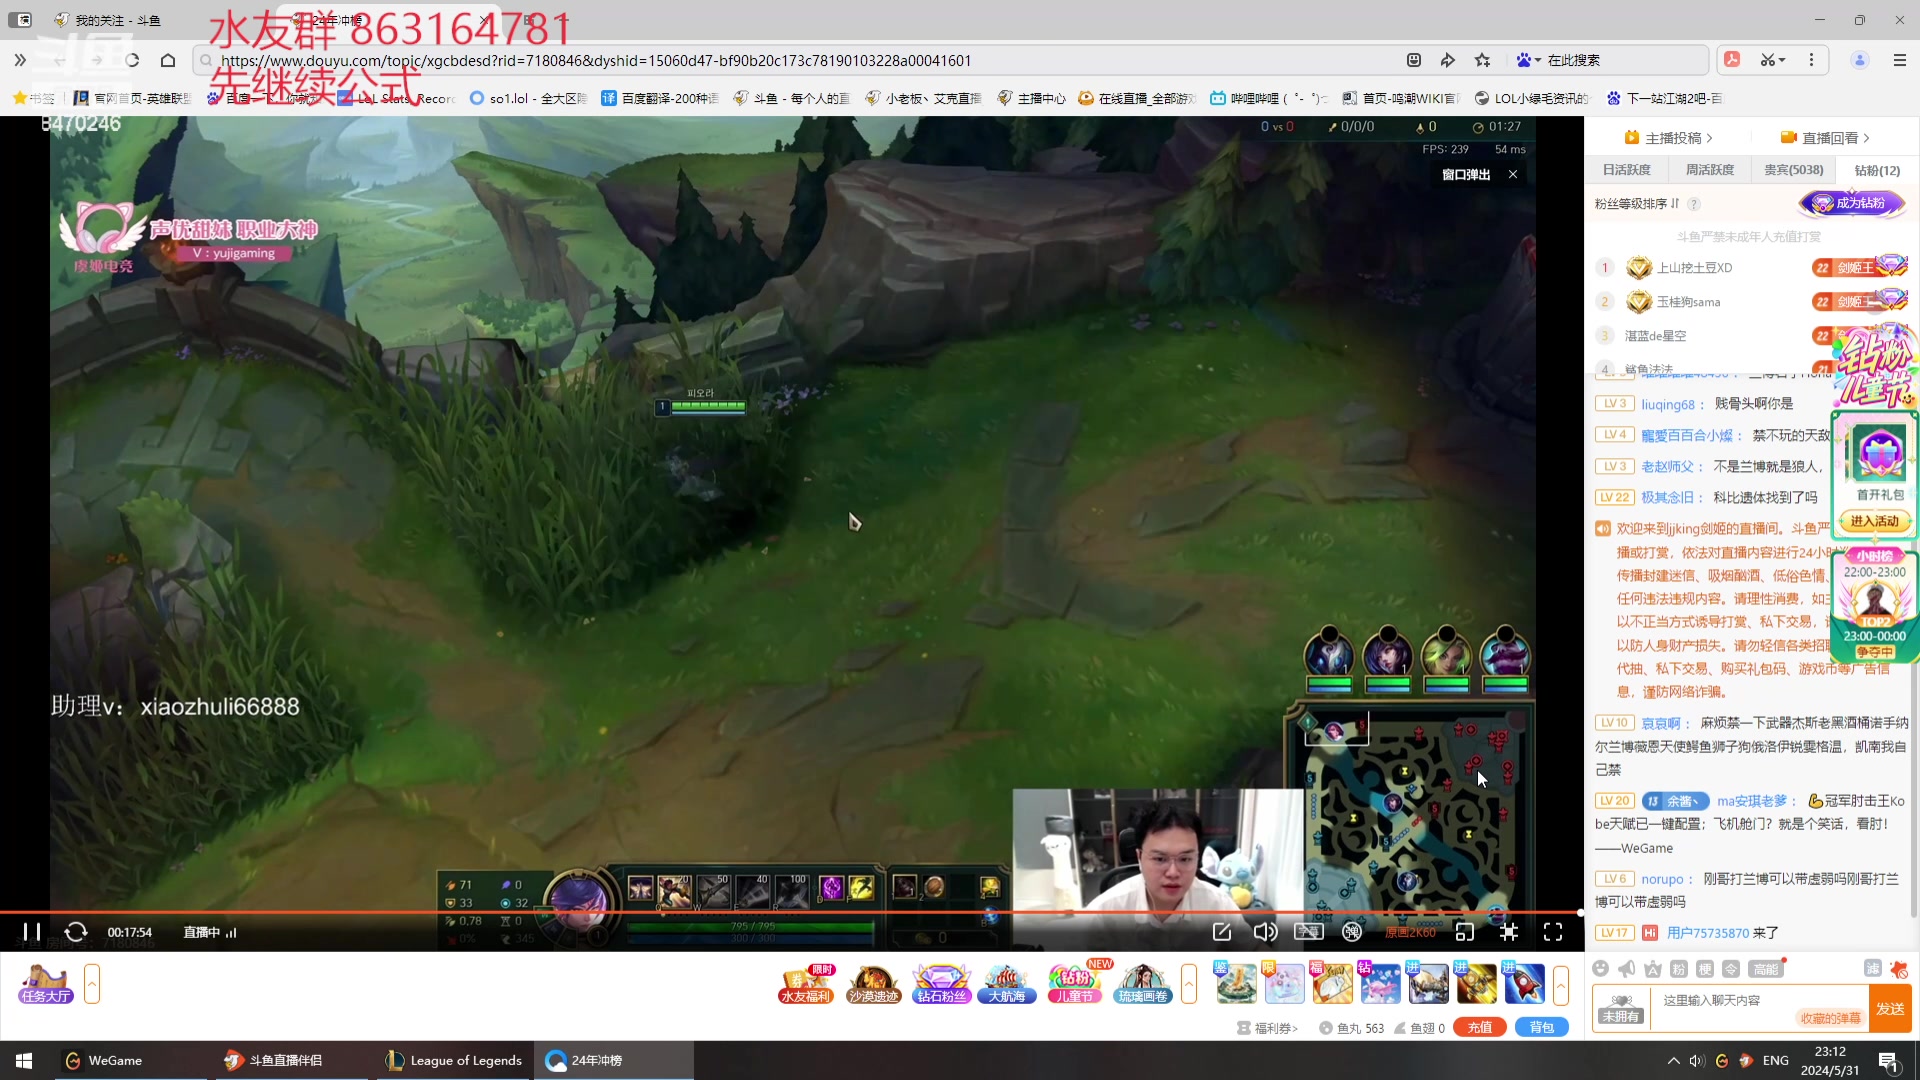
Task: Open WeGame from the taskbar
Action: click(104, 1060)
